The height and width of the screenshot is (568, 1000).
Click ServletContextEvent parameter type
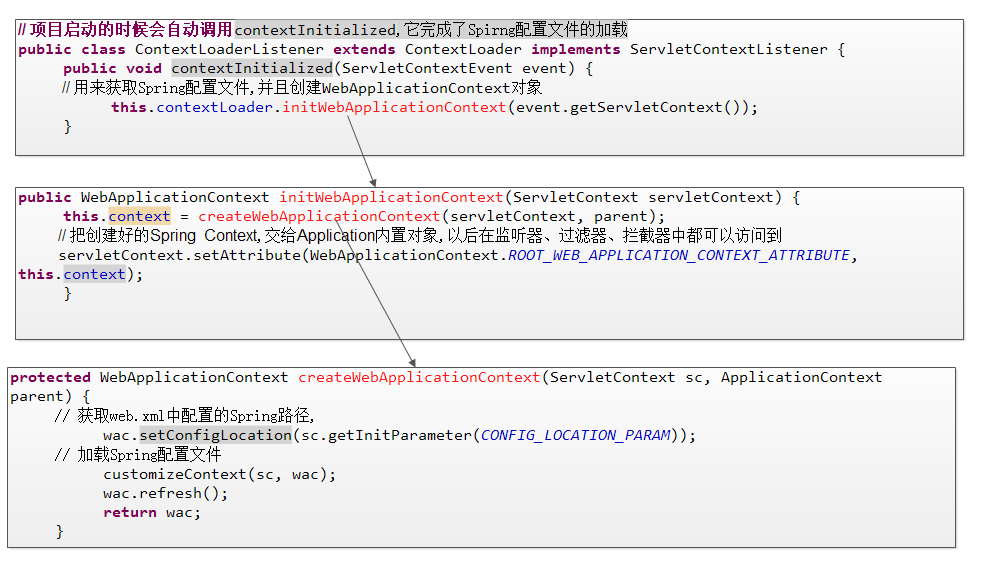pyautogui.click(x=427, y=68)
